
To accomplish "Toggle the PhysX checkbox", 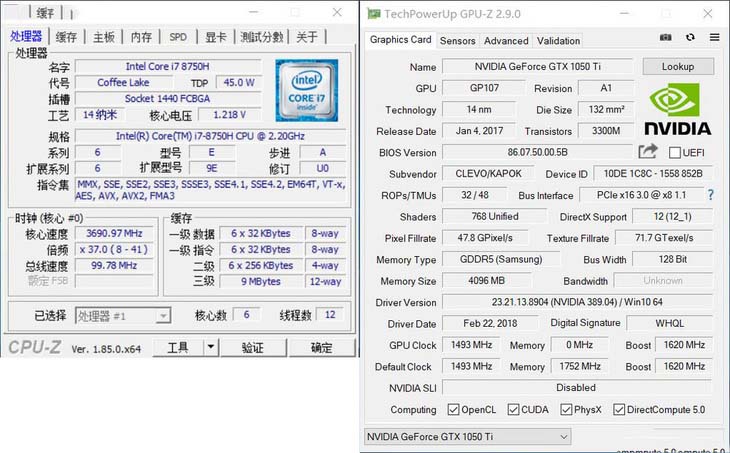I will click(x=566, y=410).
